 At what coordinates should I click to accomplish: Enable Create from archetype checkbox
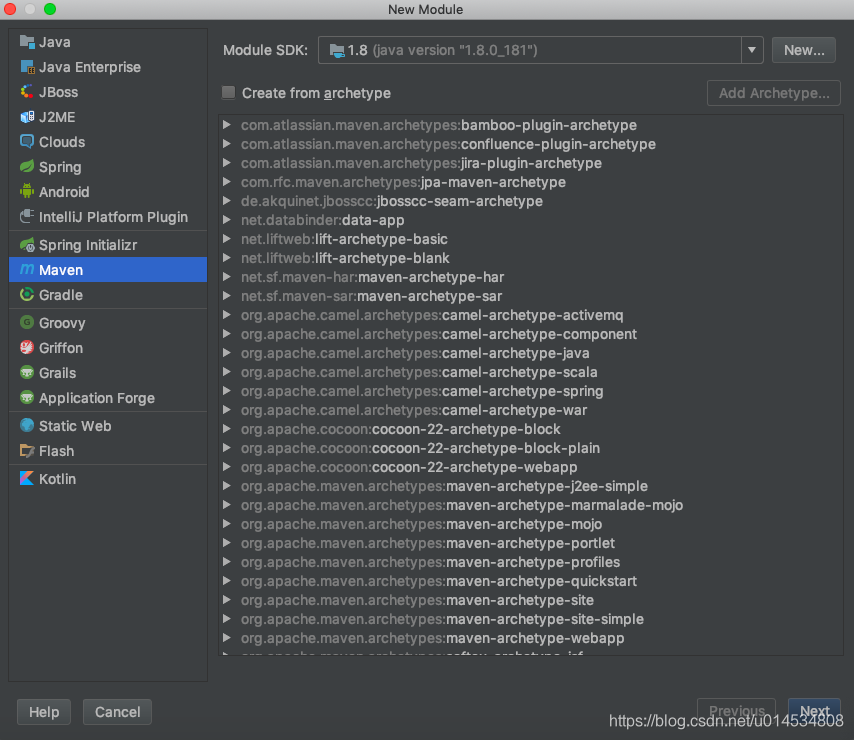[x=228, y=93]
